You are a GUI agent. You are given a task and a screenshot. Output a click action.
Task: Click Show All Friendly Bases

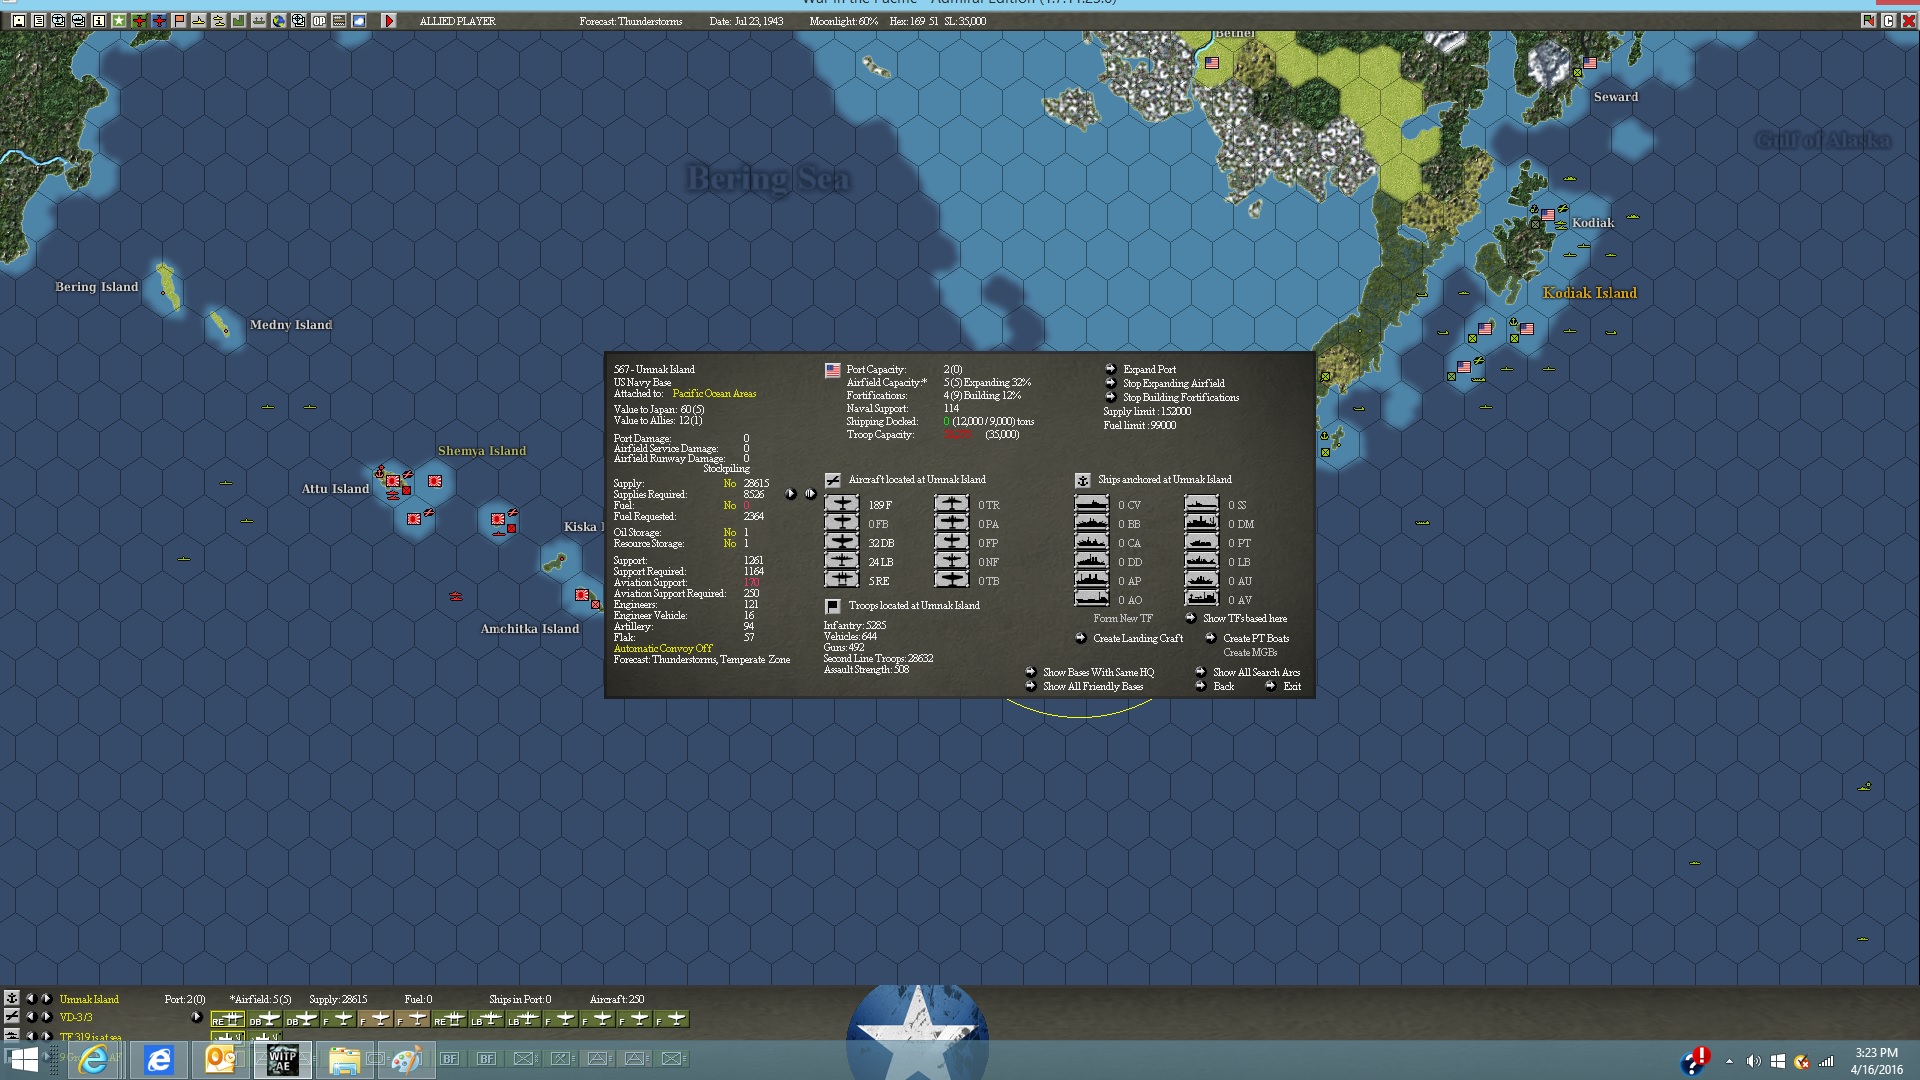pyautogui.click(x=1092, y=686)
